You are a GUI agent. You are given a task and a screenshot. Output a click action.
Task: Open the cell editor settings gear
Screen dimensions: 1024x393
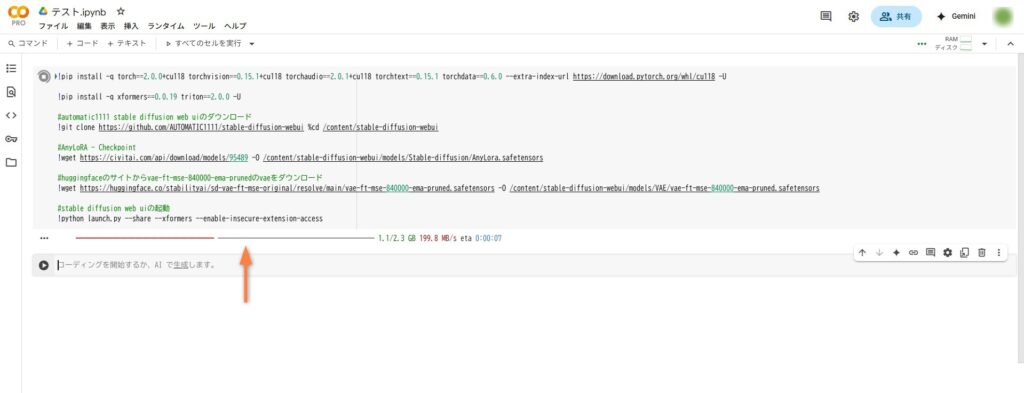[x=948, y=253]
